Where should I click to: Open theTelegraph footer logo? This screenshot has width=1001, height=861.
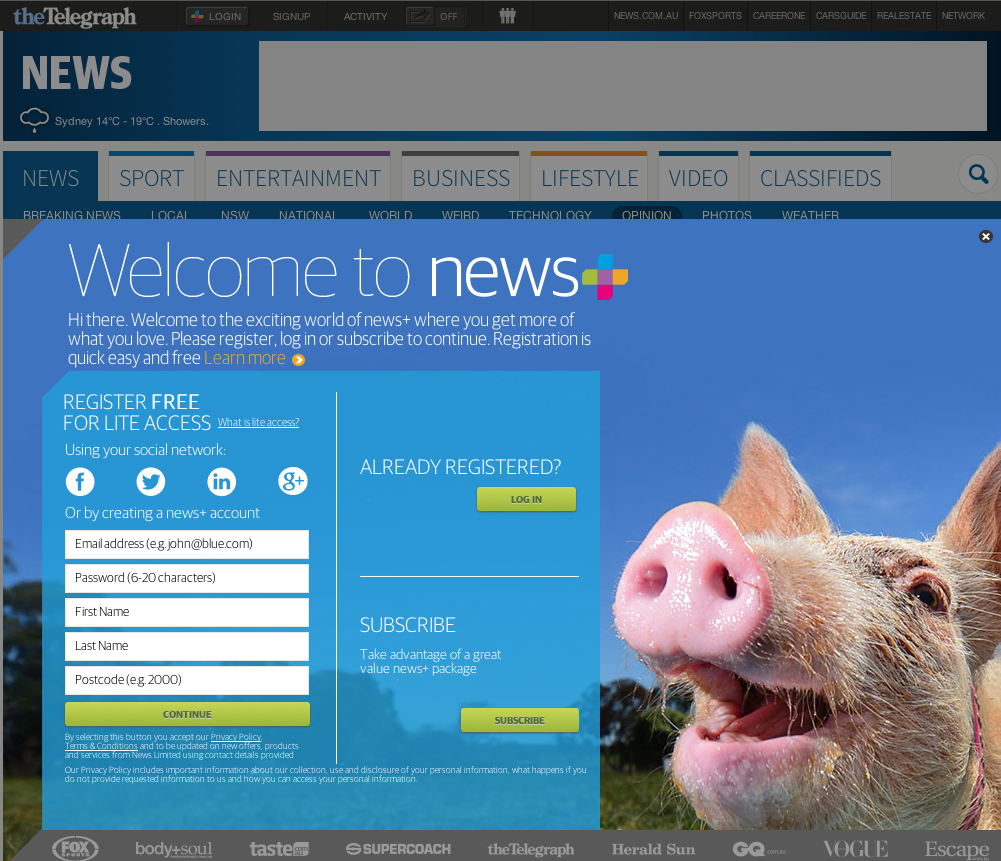click(531, 850)
